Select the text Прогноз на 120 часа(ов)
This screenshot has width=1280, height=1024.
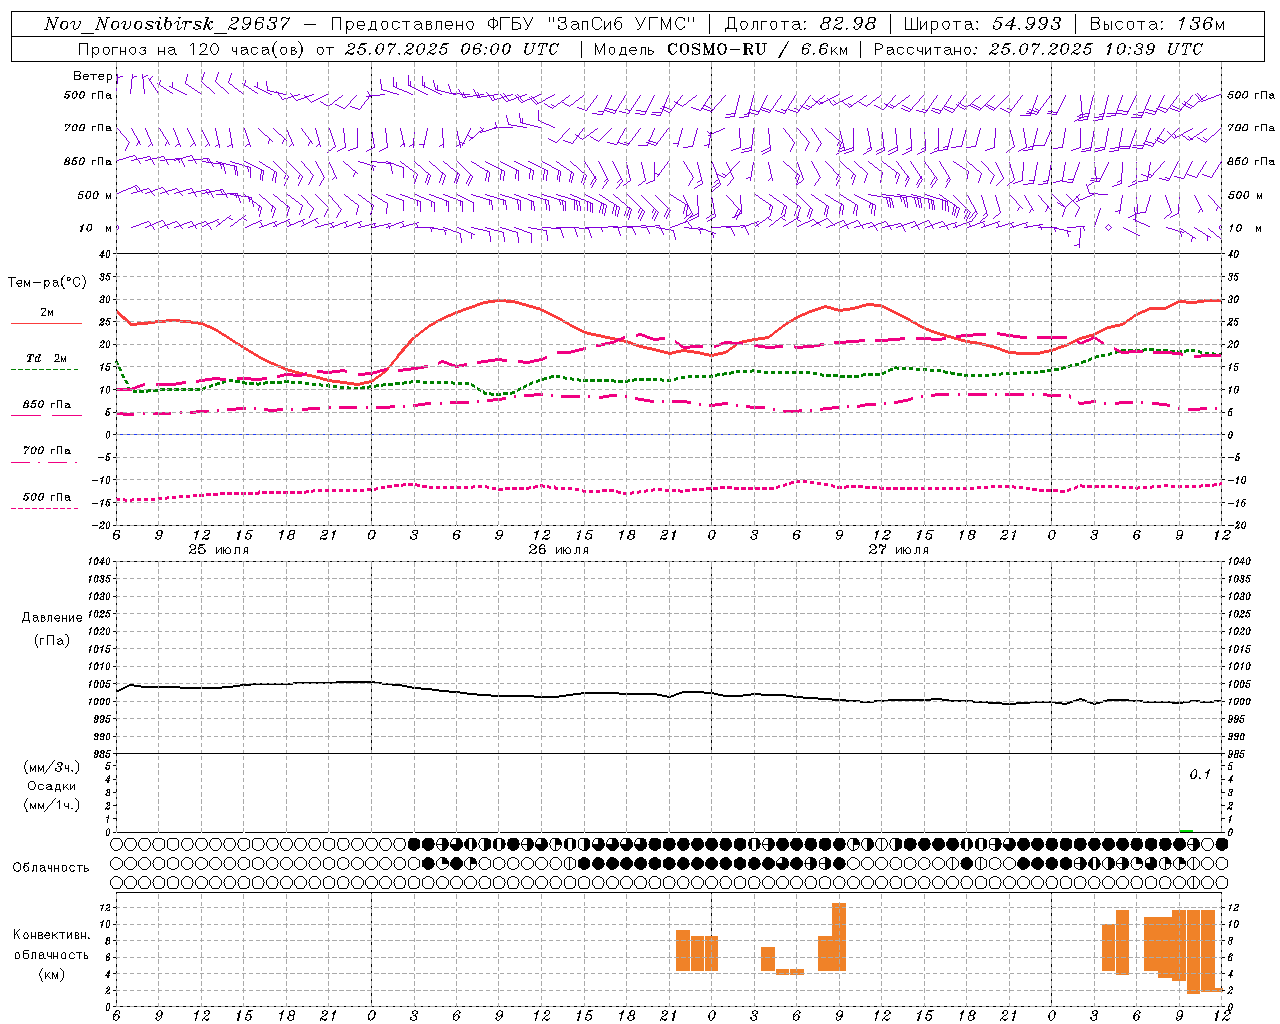(190, 49)
